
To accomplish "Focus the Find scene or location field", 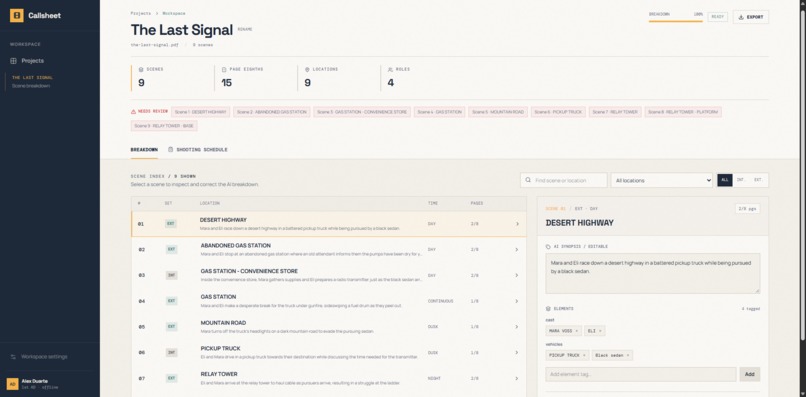I will coord(564,181).
